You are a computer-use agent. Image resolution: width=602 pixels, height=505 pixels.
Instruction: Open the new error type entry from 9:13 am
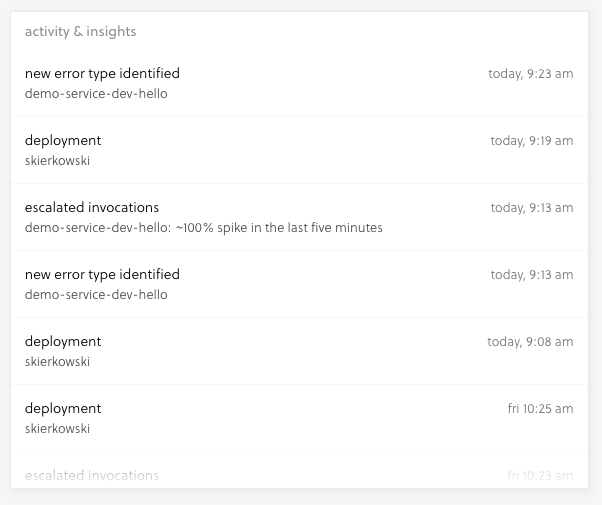point(102,274)
